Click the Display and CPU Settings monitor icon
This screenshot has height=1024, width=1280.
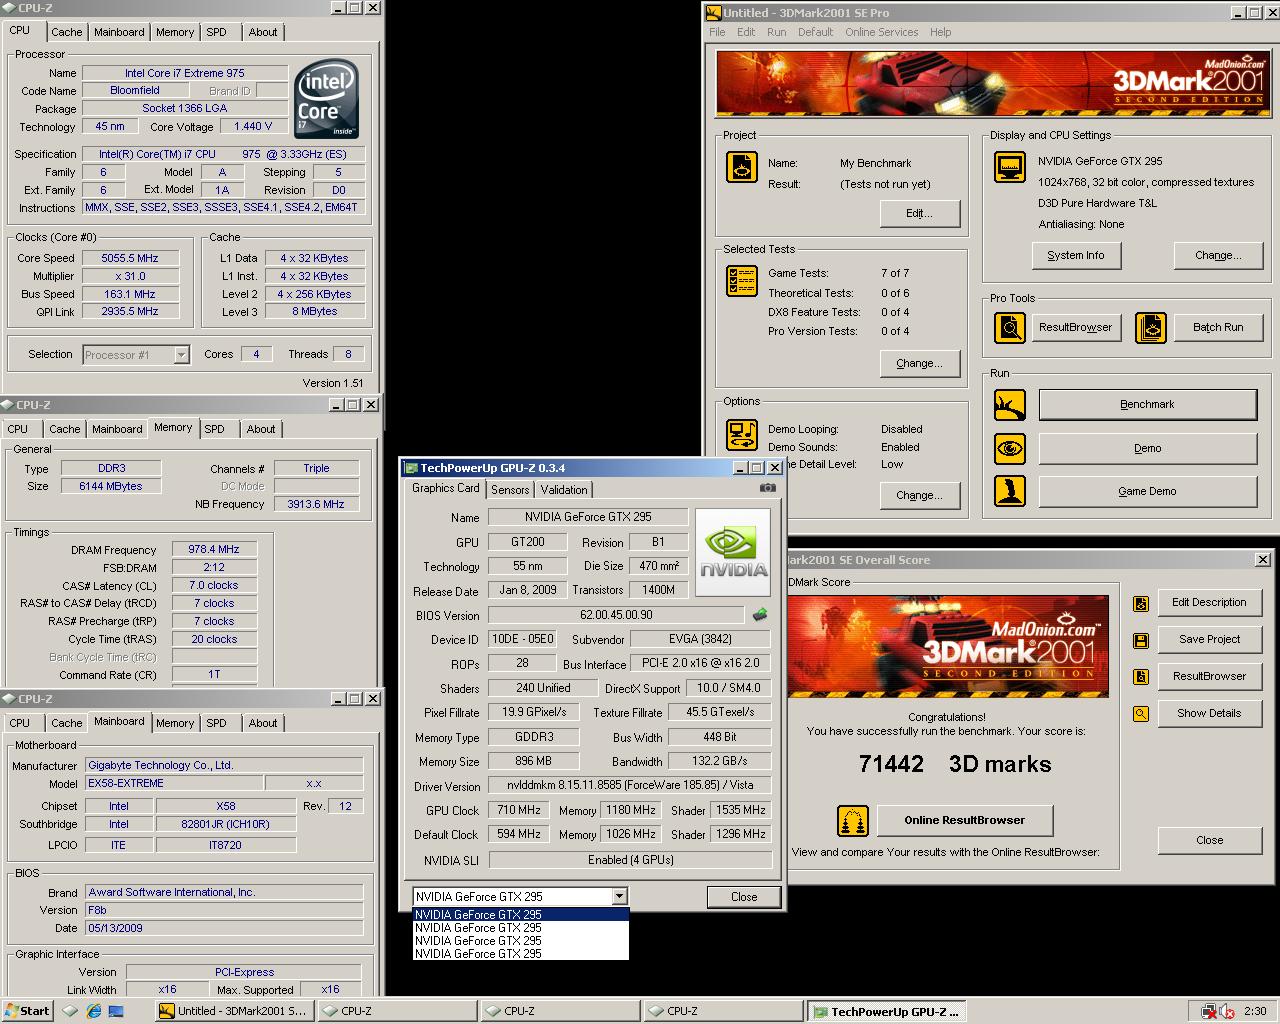click(x=1009, y=167)
